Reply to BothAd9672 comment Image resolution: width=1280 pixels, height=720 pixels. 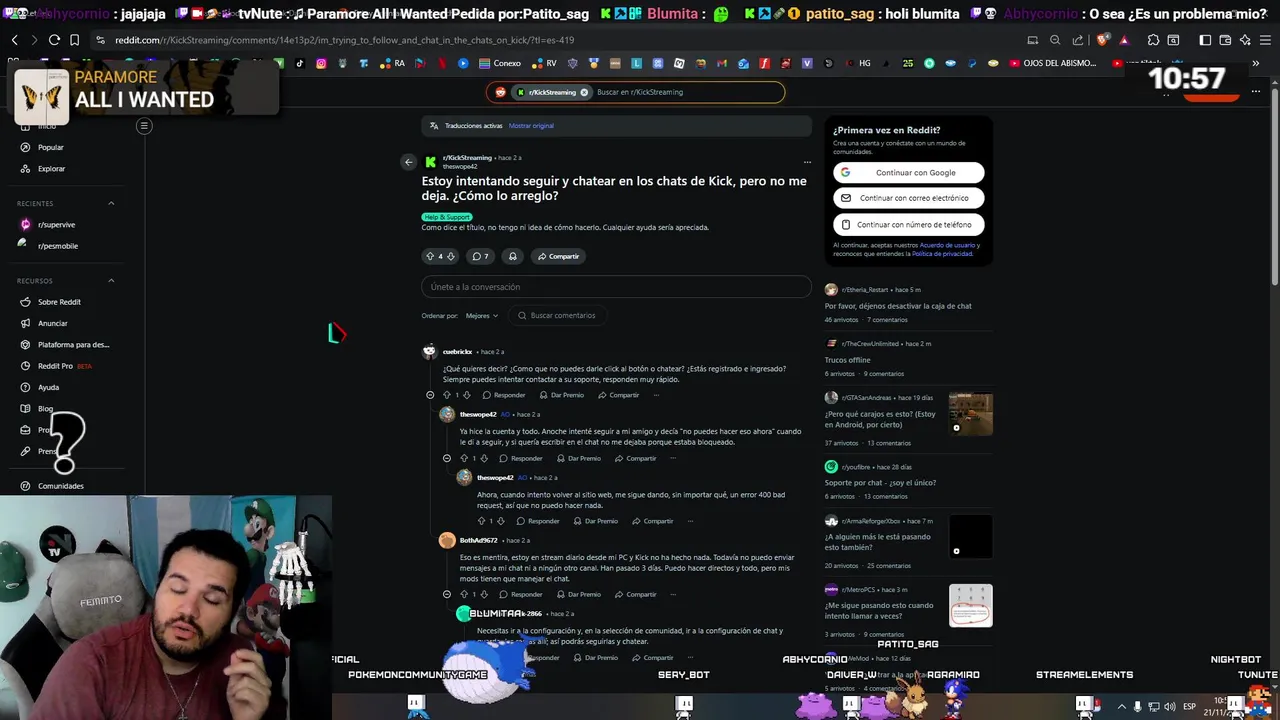[521, 594]
